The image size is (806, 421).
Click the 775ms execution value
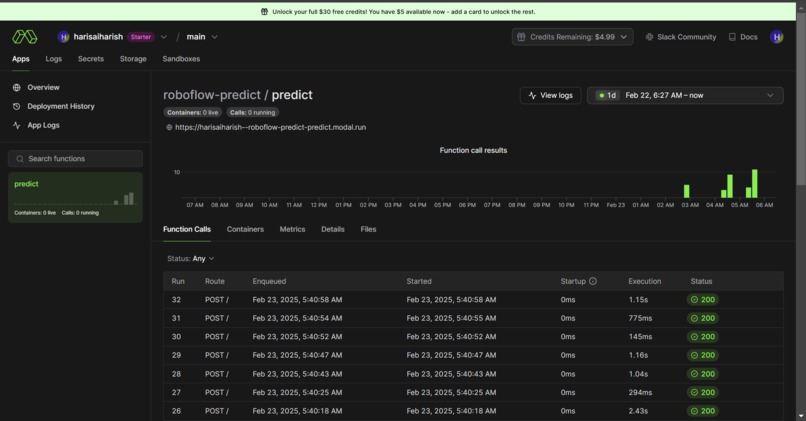[640, 318]
